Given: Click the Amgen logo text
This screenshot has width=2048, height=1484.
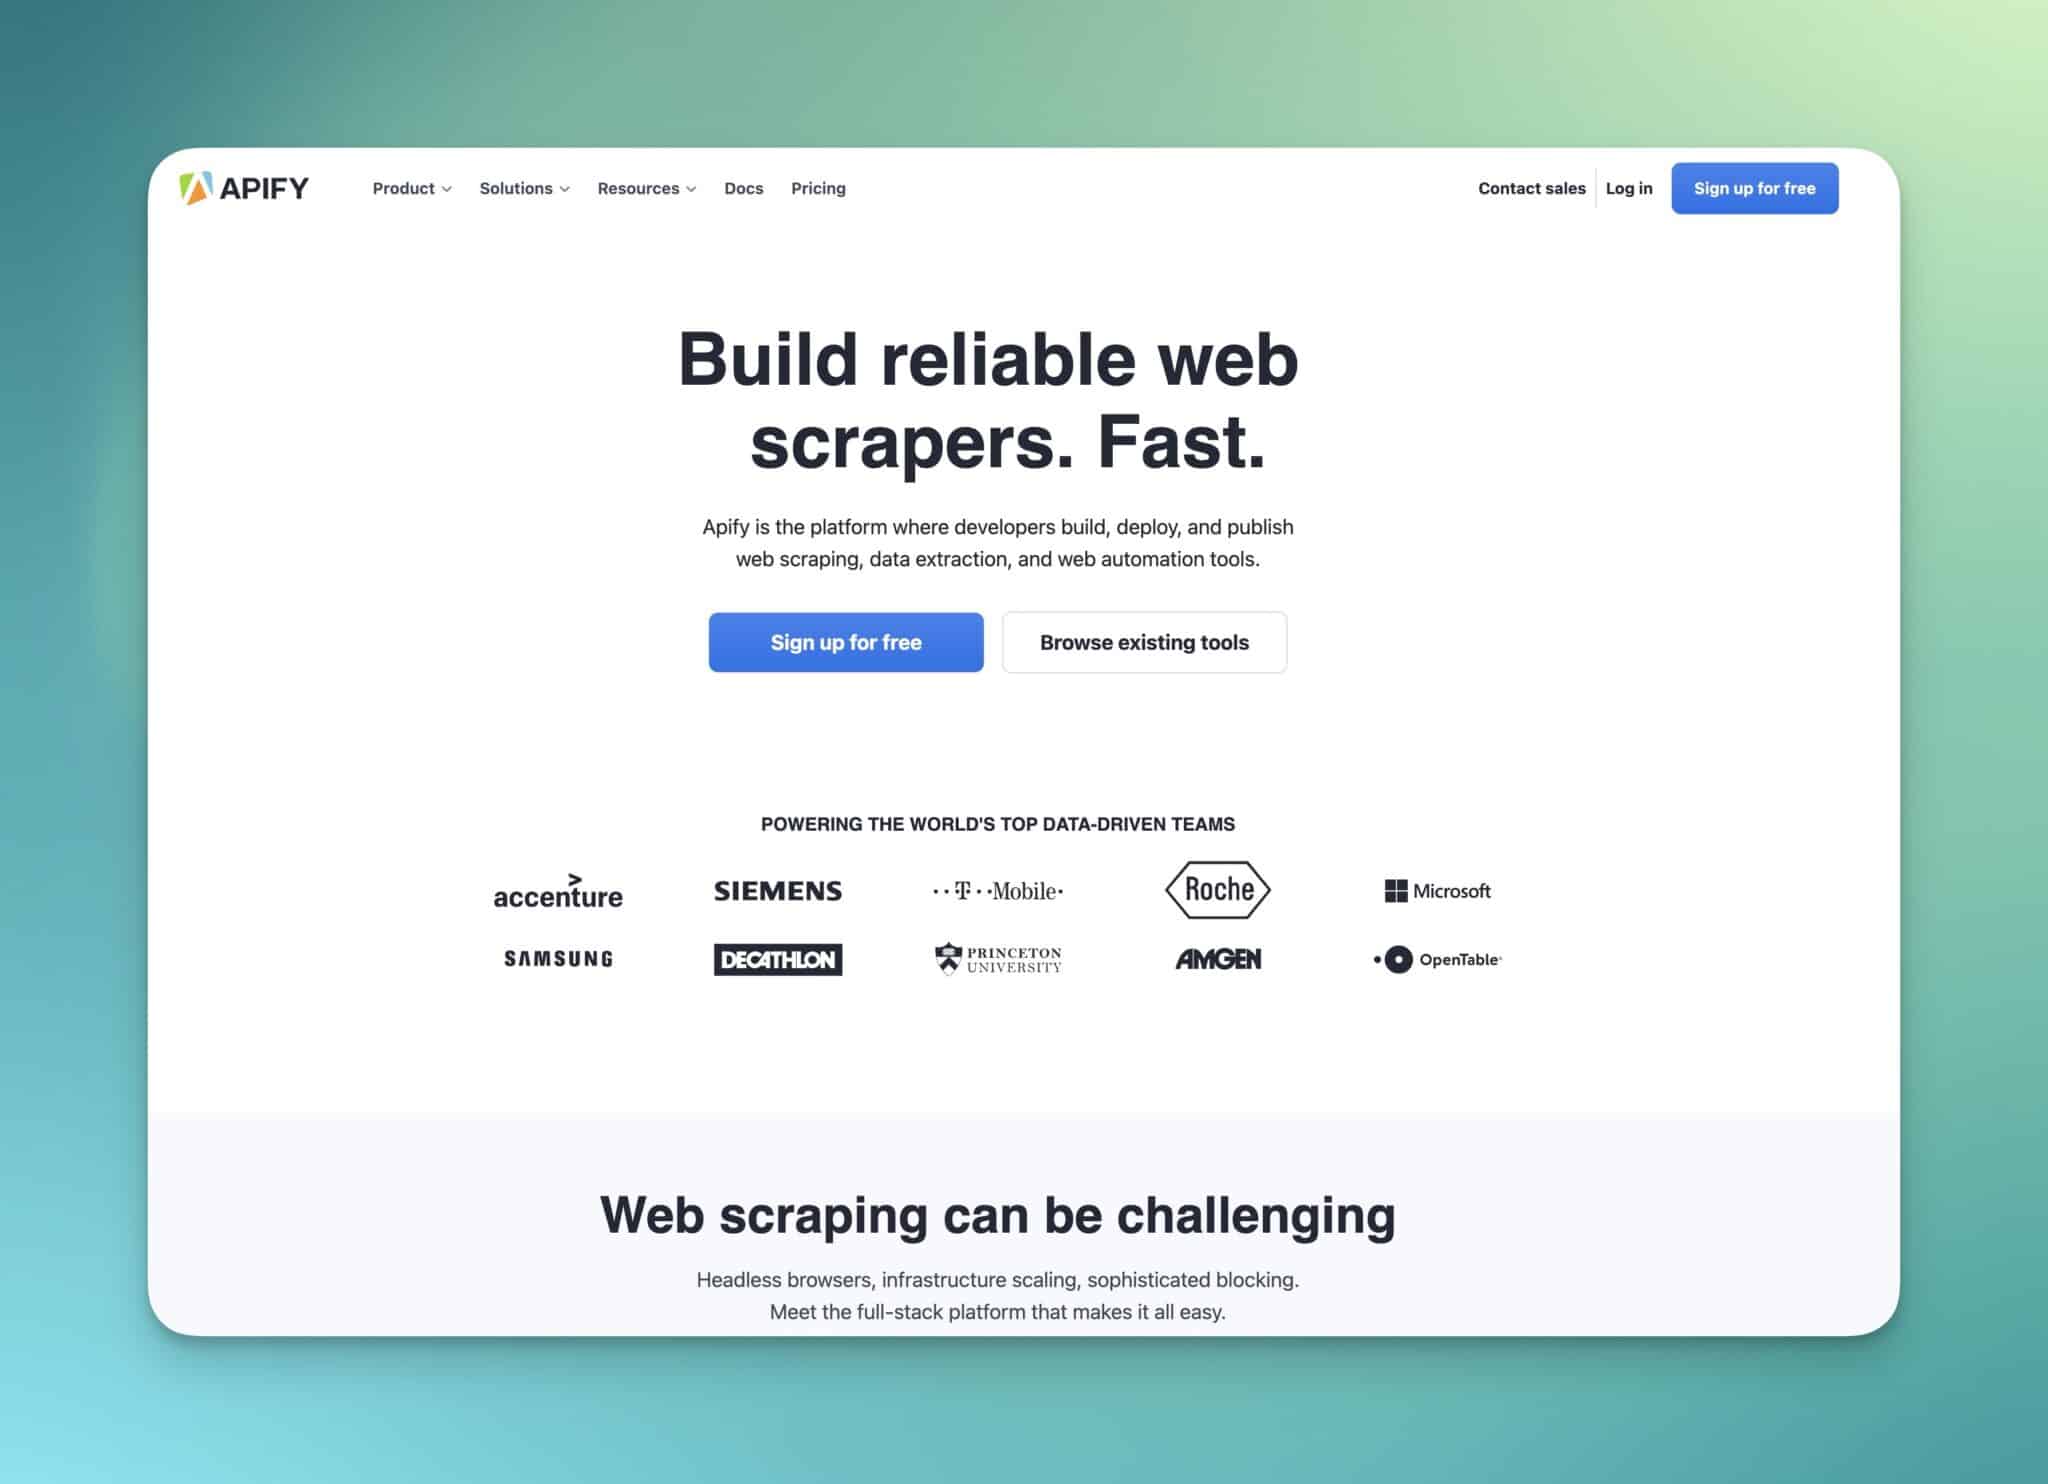Looking at the screenshot, I should click(1220, 958).
